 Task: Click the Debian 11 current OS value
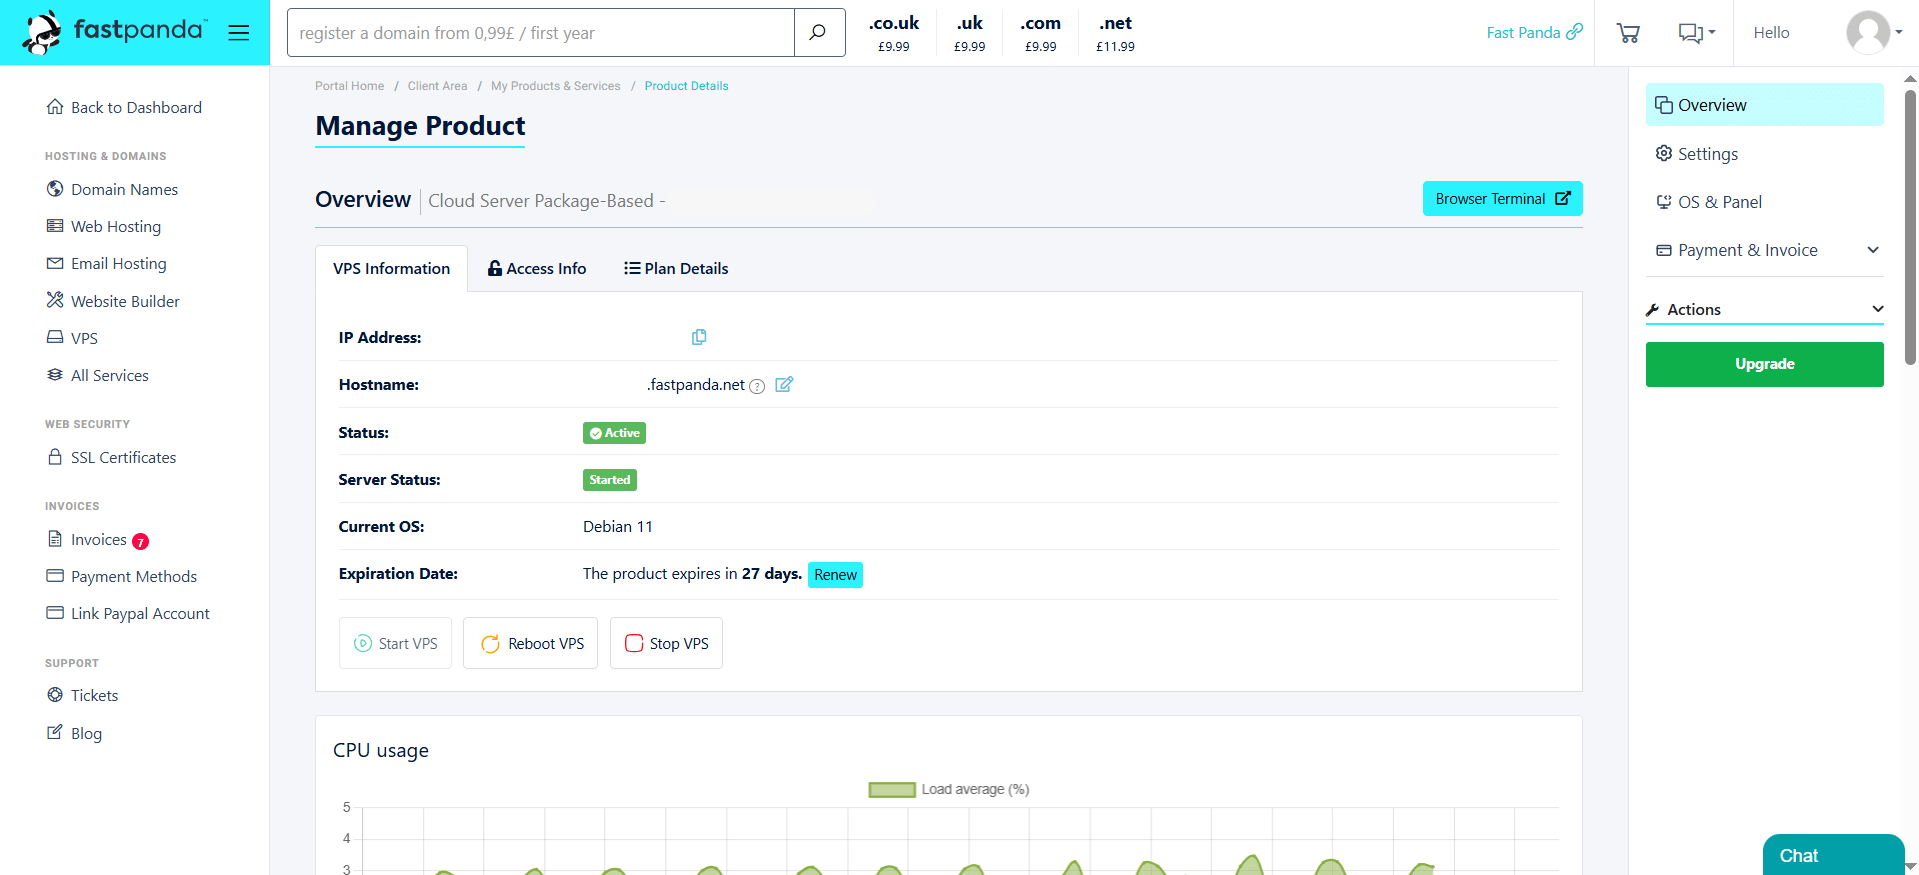(x=617, y=527)
